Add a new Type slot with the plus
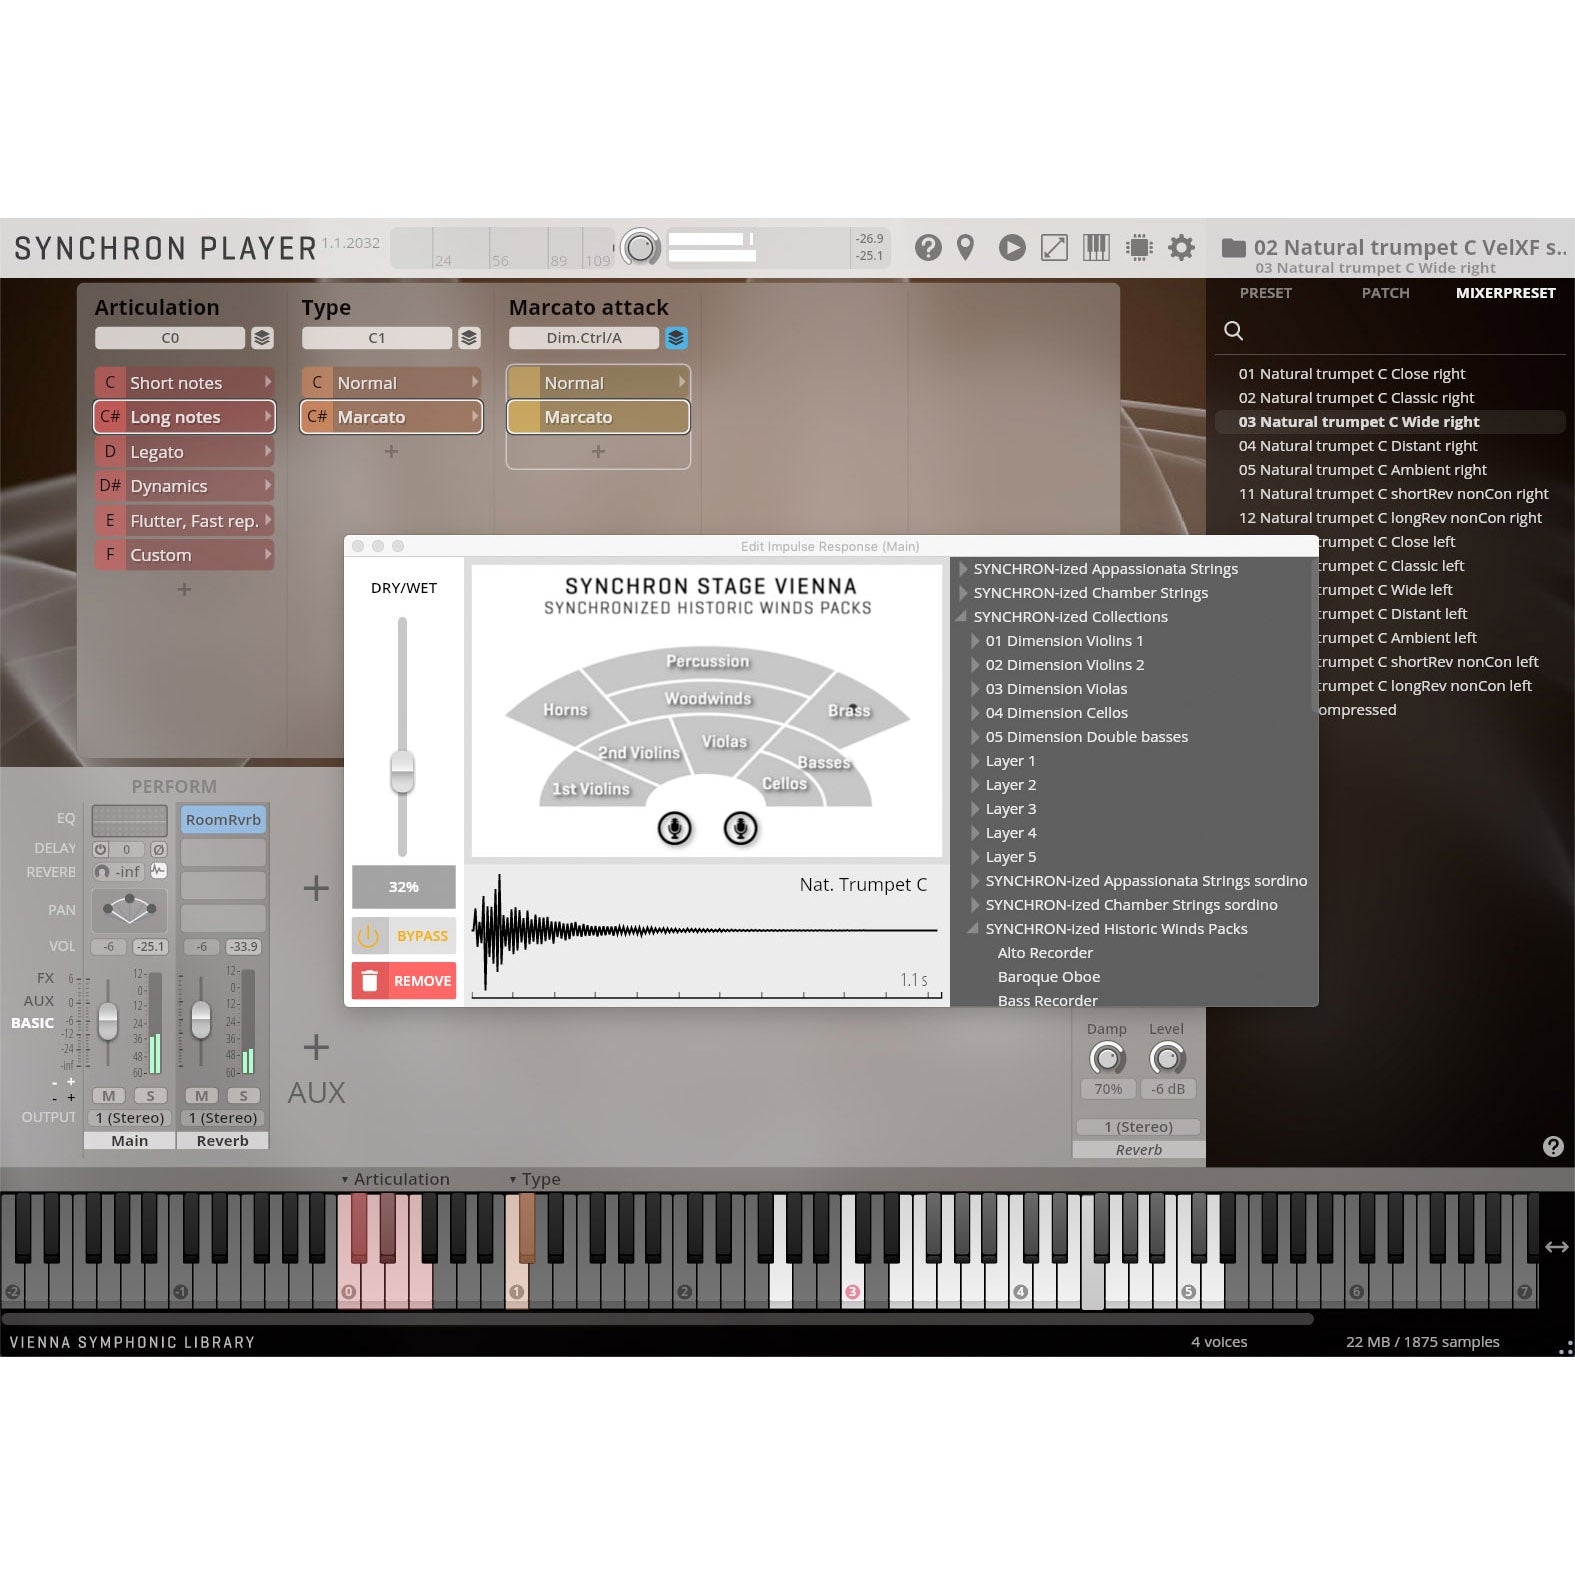1575x1575 pixels. coord(391,451)
